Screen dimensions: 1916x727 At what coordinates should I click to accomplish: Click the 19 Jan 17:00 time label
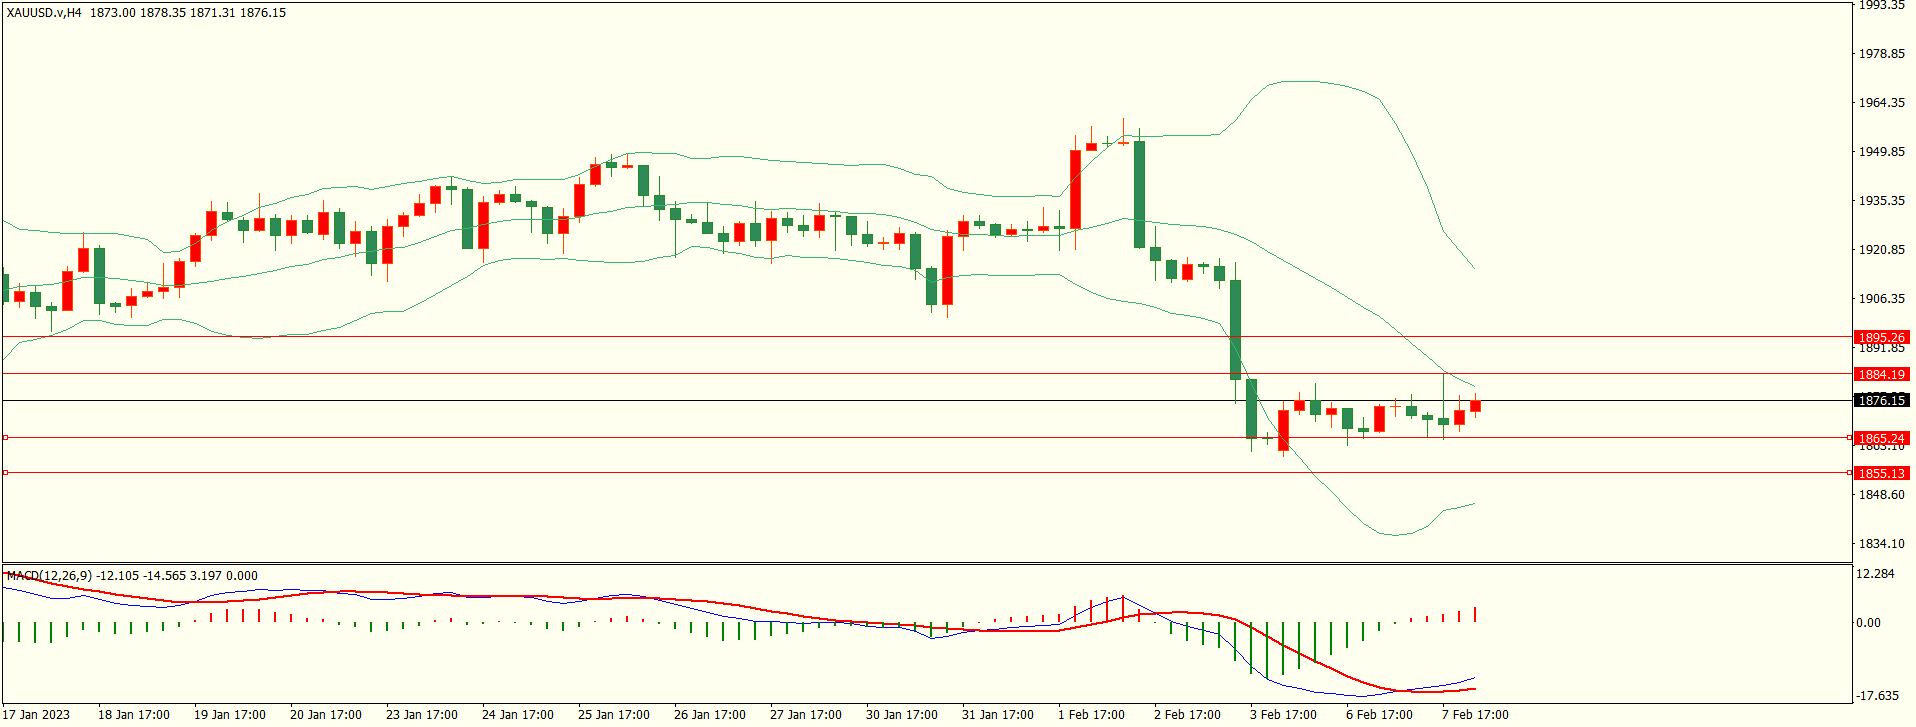(230, 715)
